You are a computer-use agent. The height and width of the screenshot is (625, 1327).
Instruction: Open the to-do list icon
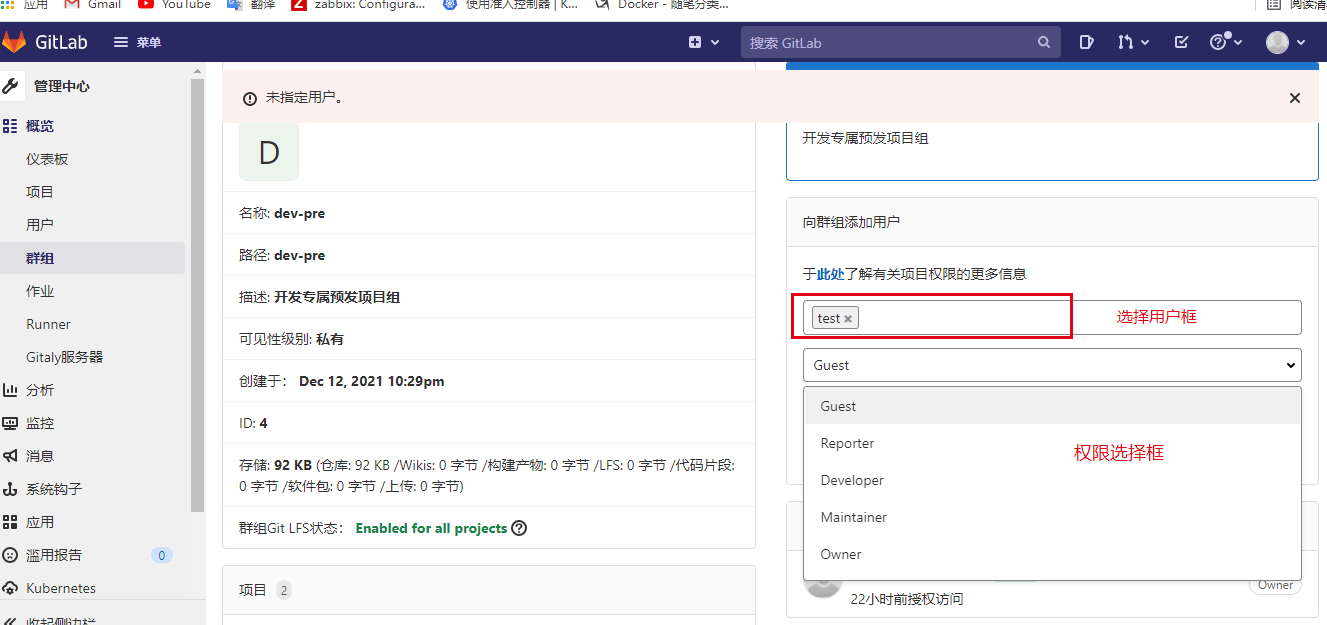[x=1181, y=42]
